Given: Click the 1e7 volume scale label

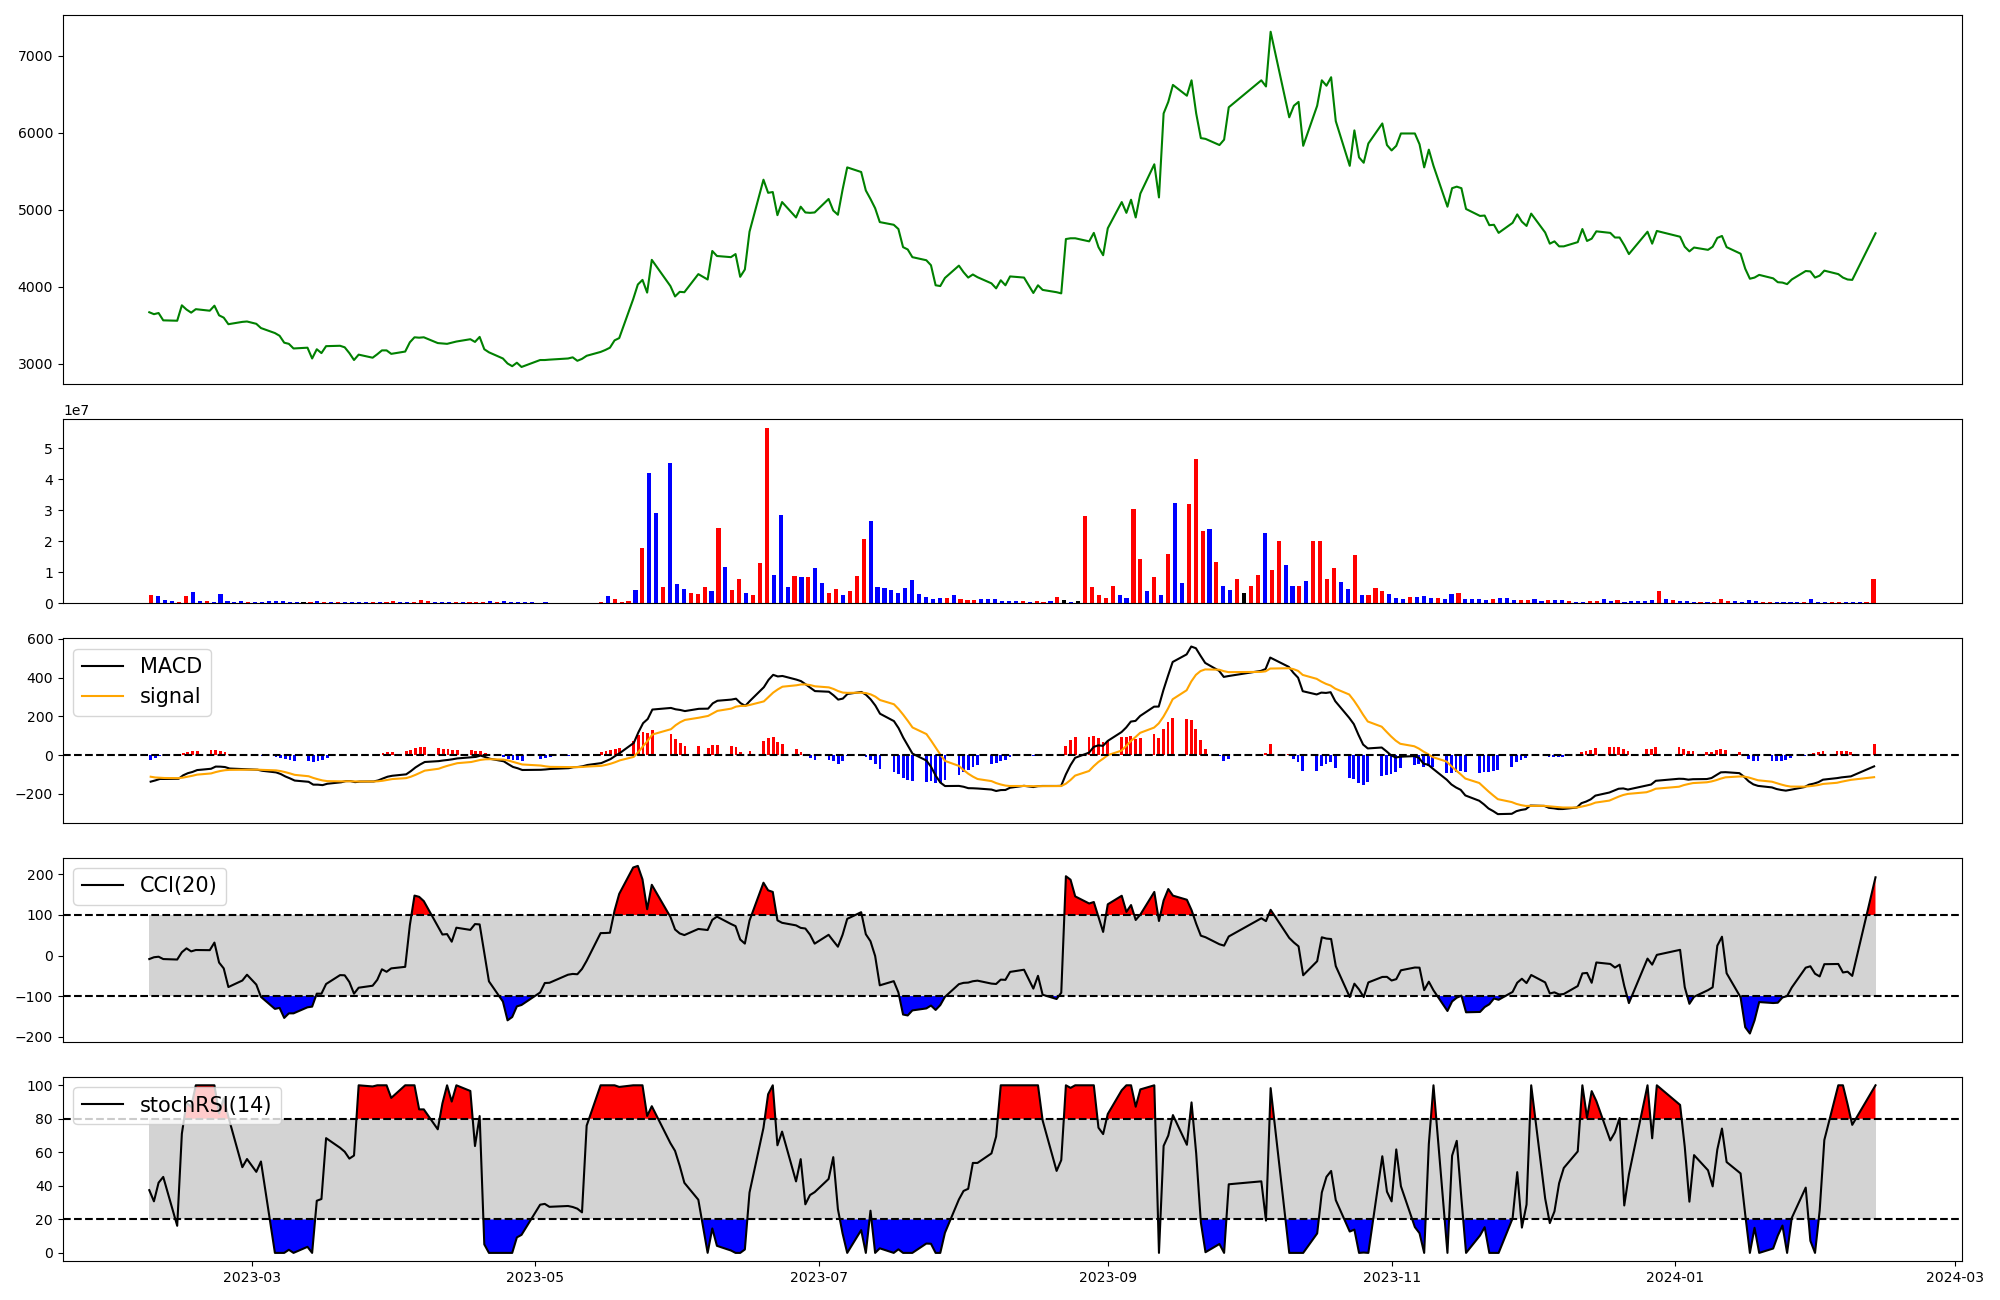Looking at the screenshot, I should (x=77, y=411).
